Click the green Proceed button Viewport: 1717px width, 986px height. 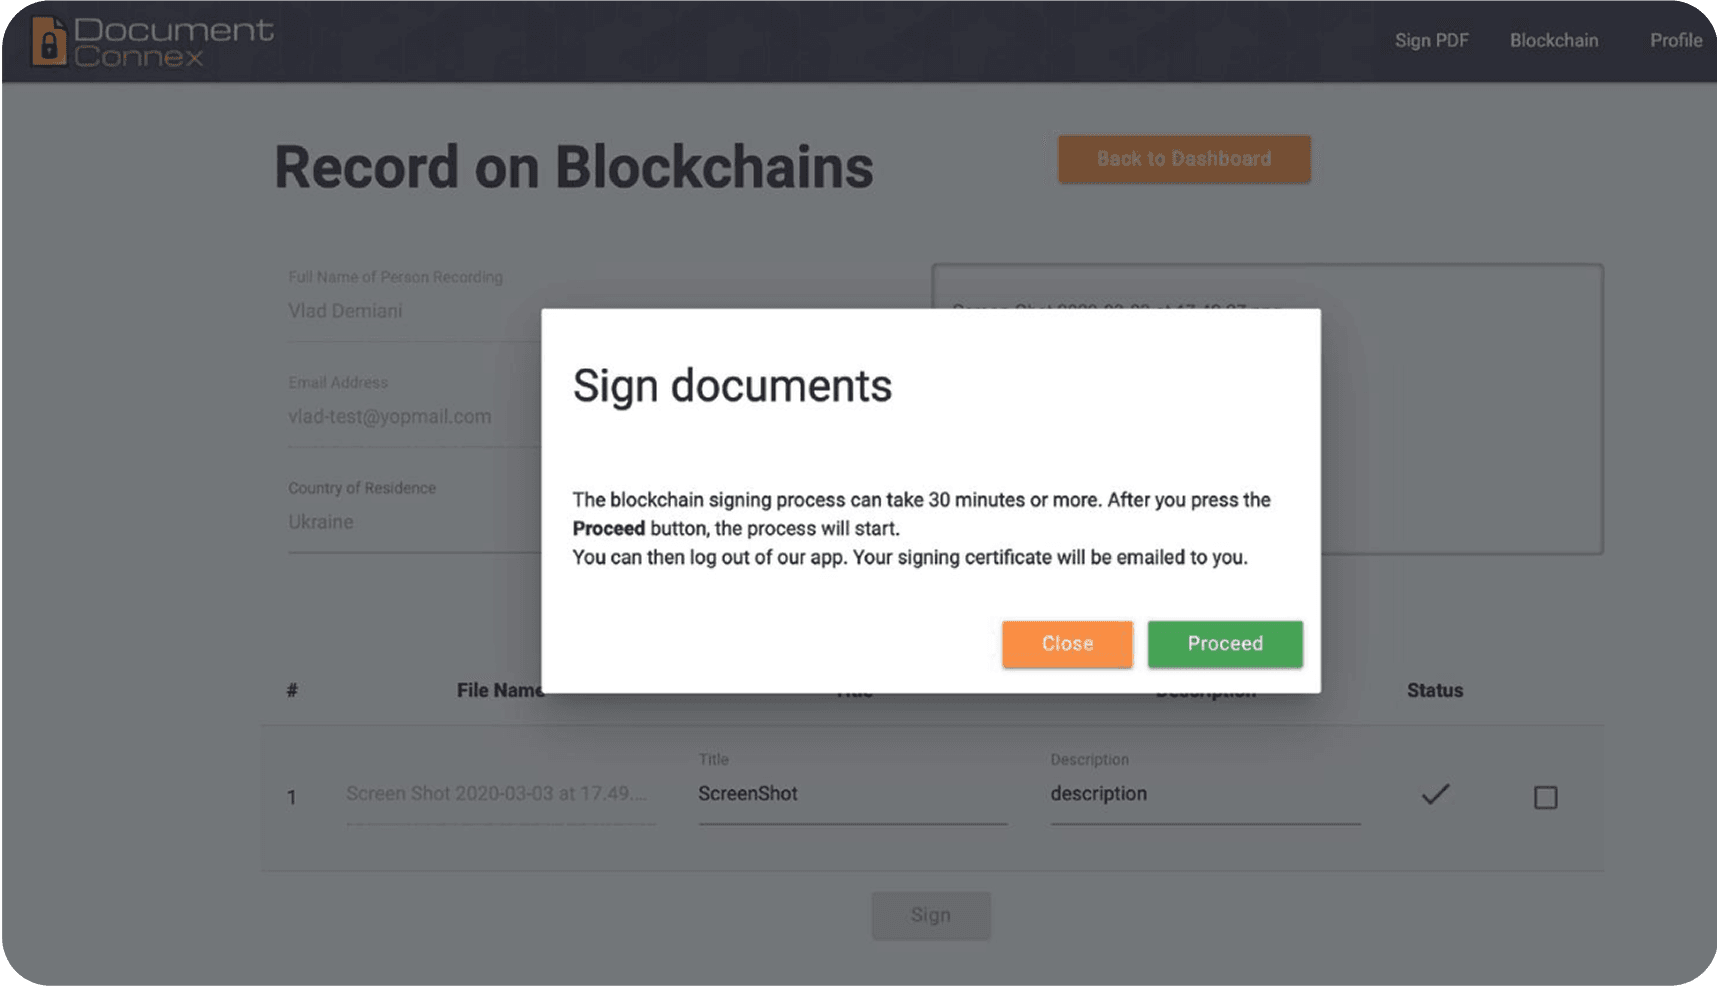[1224, 644]
